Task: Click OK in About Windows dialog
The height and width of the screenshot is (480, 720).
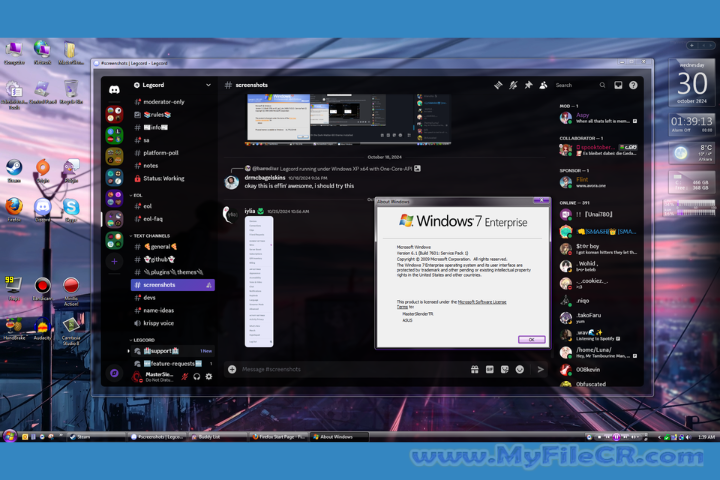Action: (531, 339)
